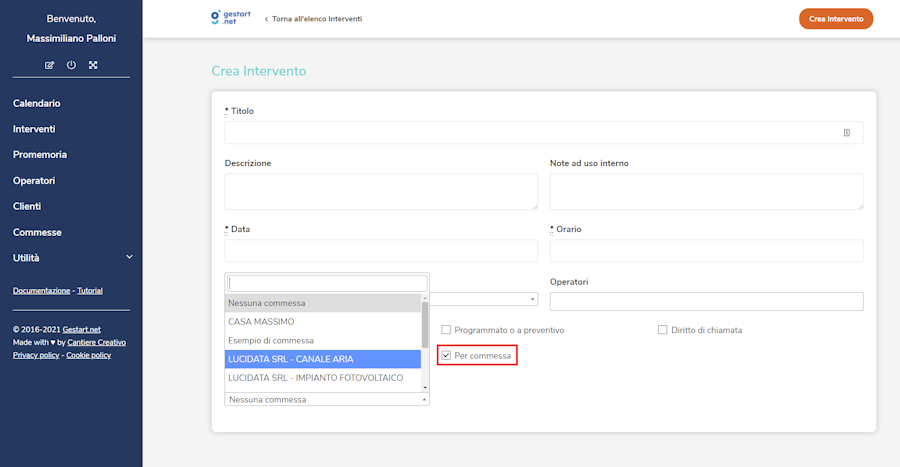This screenshot has width=900, height=467.
Task: Go to Clienti in the sidebar
Action: pos(27,206)
